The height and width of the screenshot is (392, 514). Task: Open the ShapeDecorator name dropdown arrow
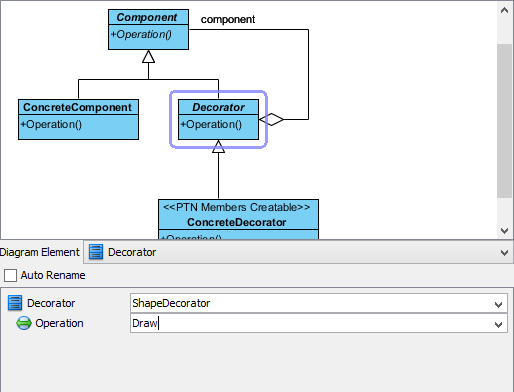(x=498, y=304)
